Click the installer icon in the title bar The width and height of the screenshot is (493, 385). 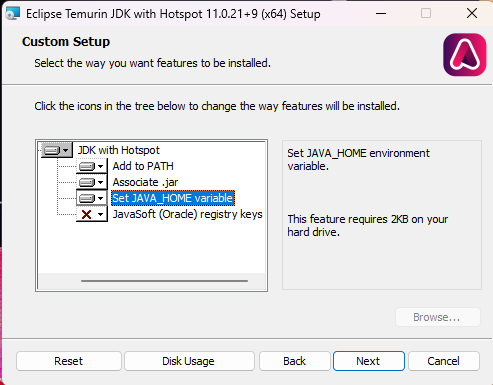(13, 14)
